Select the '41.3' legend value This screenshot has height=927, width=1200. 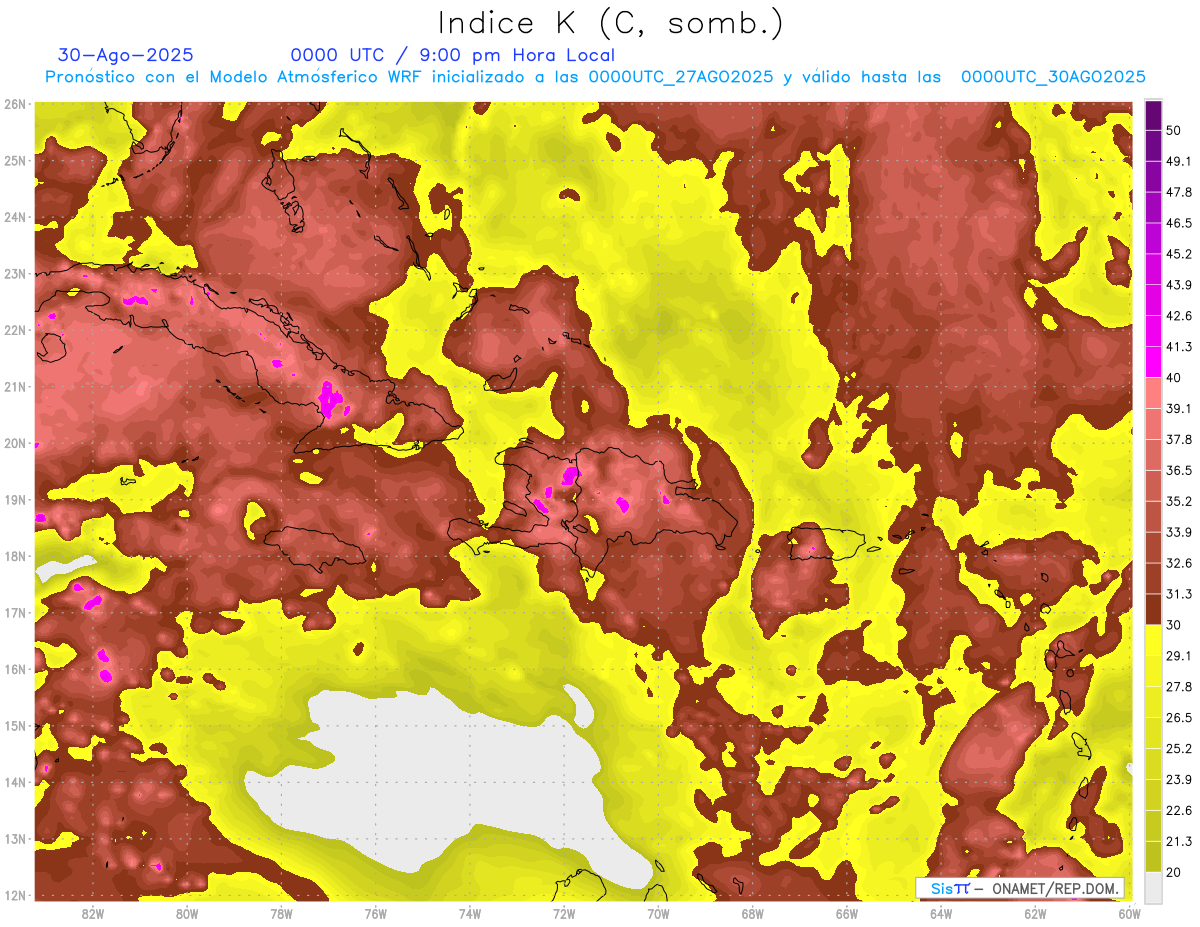1178,346
